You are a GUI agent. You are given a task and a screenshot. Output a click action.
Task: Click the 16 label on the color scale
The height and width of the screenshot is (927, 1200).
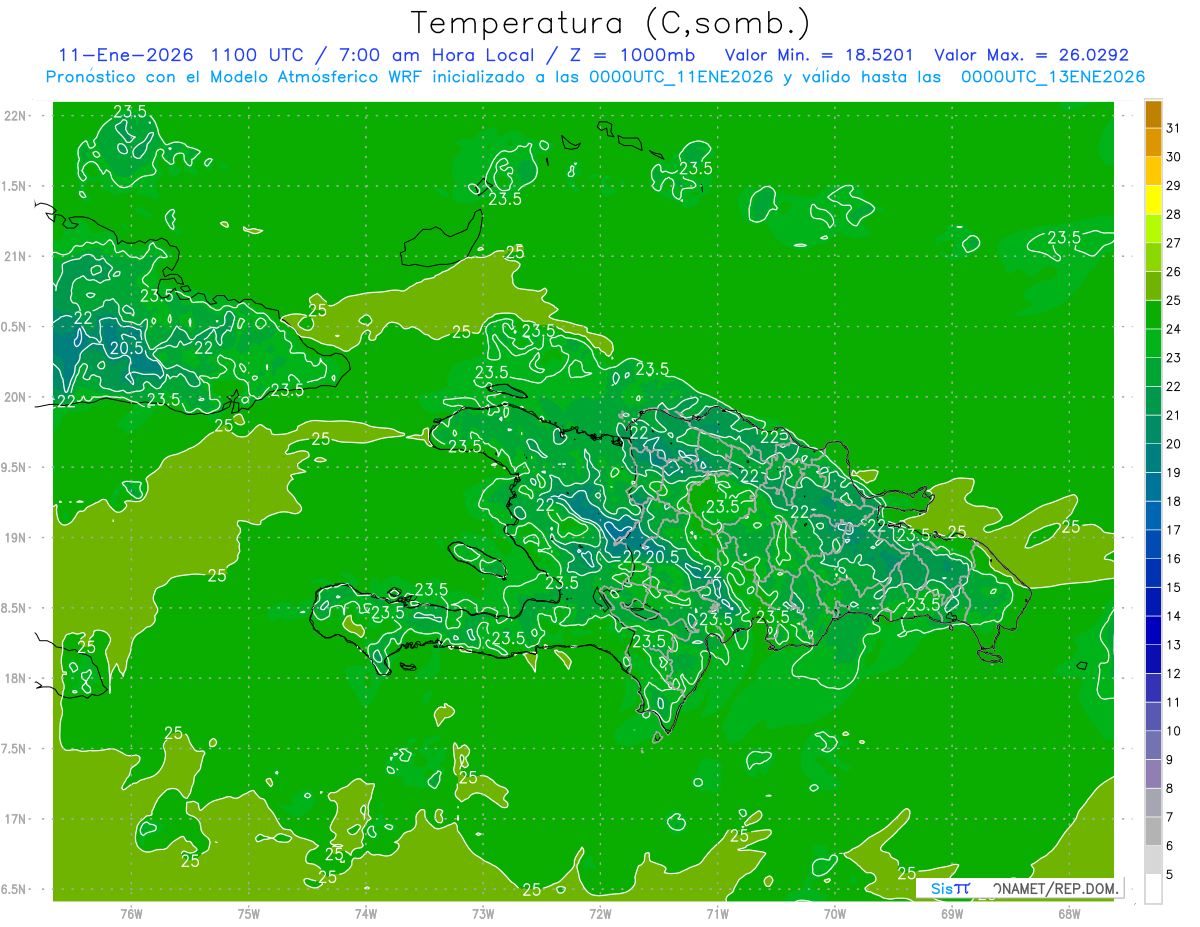click(1174, 559)
